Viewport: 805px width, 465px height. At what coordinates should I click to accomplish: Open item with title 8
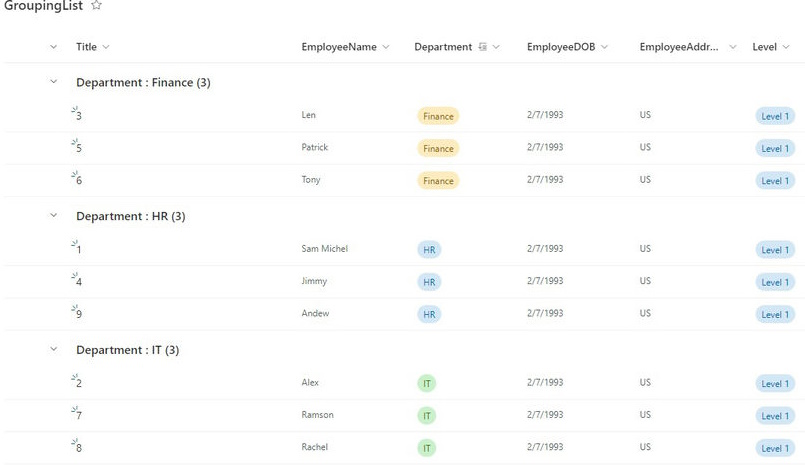point(79,448)
